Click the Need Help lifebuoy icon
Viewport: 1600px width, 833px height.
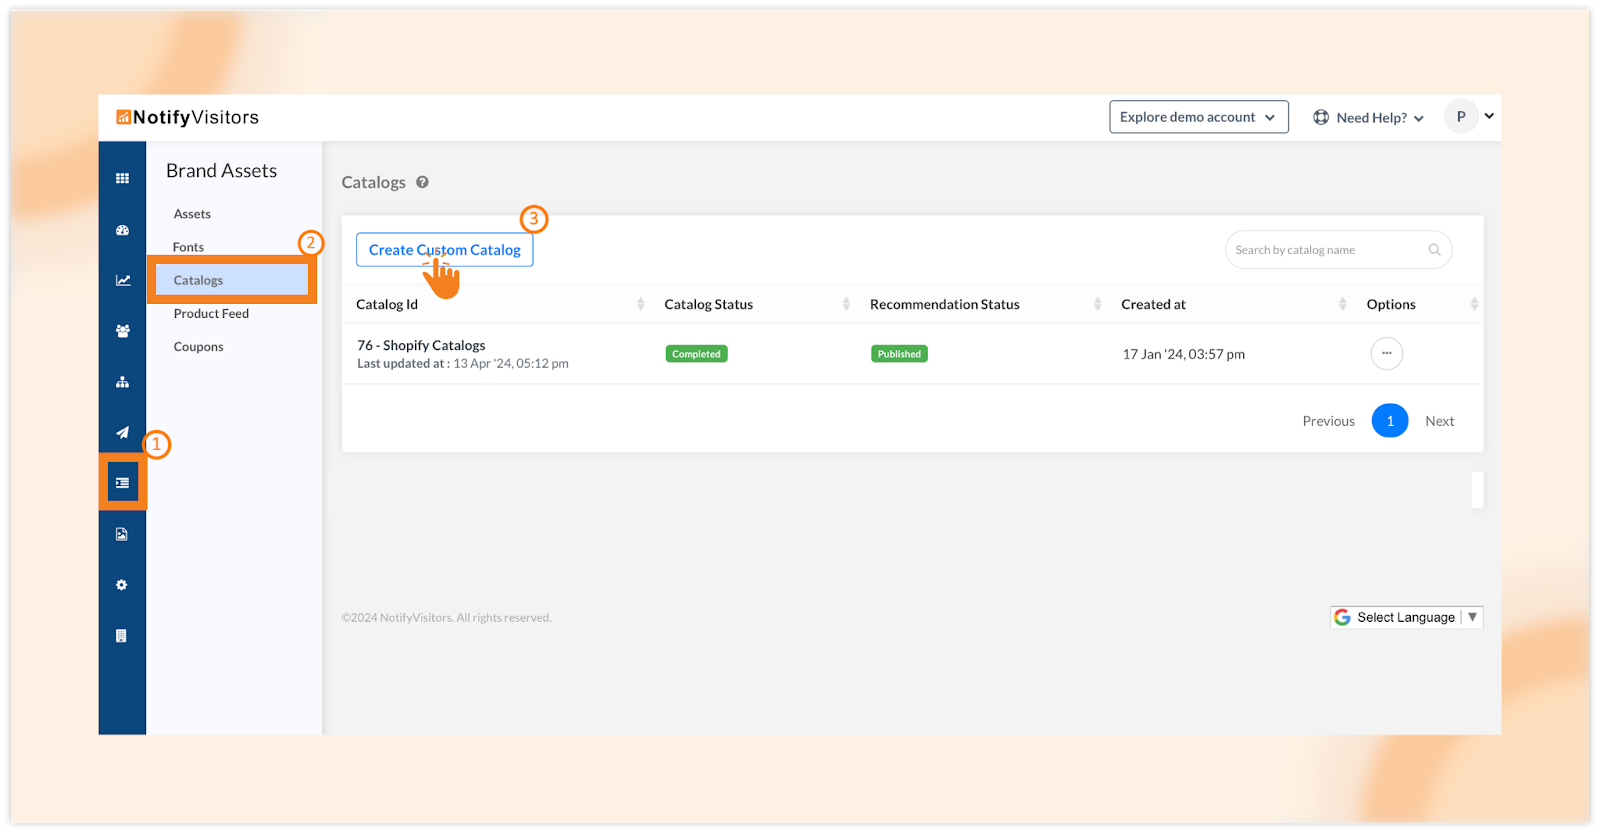(1321, 117)
